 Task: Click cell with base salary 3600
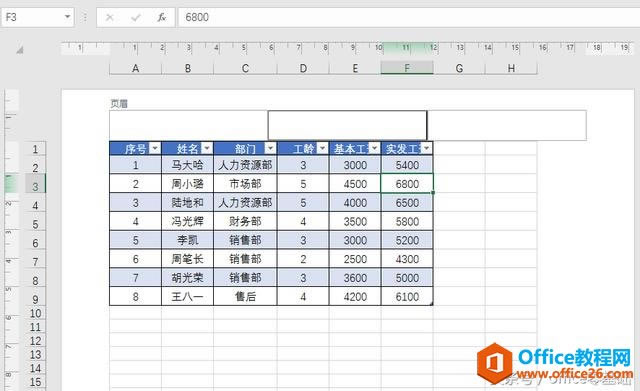pyautogui.click(x=355, y=278)
